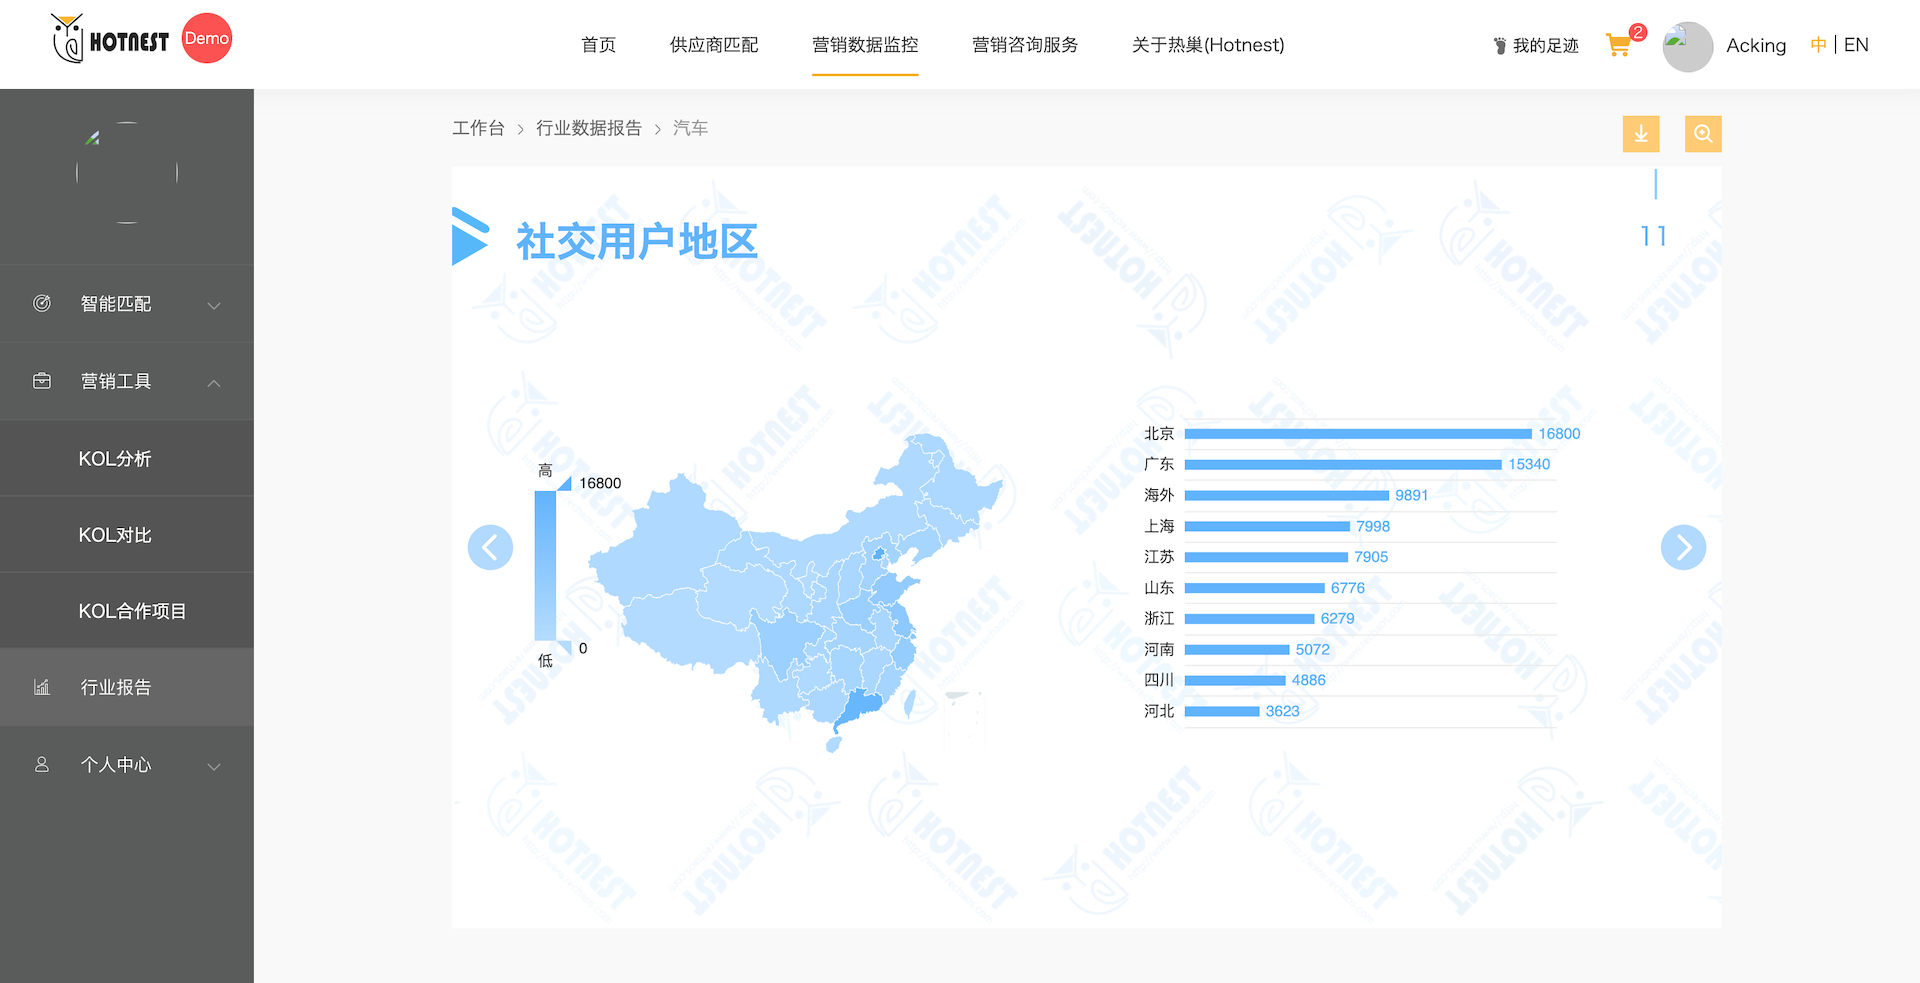Click the yellow zoom-in magnifier icon
Viewport: 1920px width, 983px height.
(1702, 134)
